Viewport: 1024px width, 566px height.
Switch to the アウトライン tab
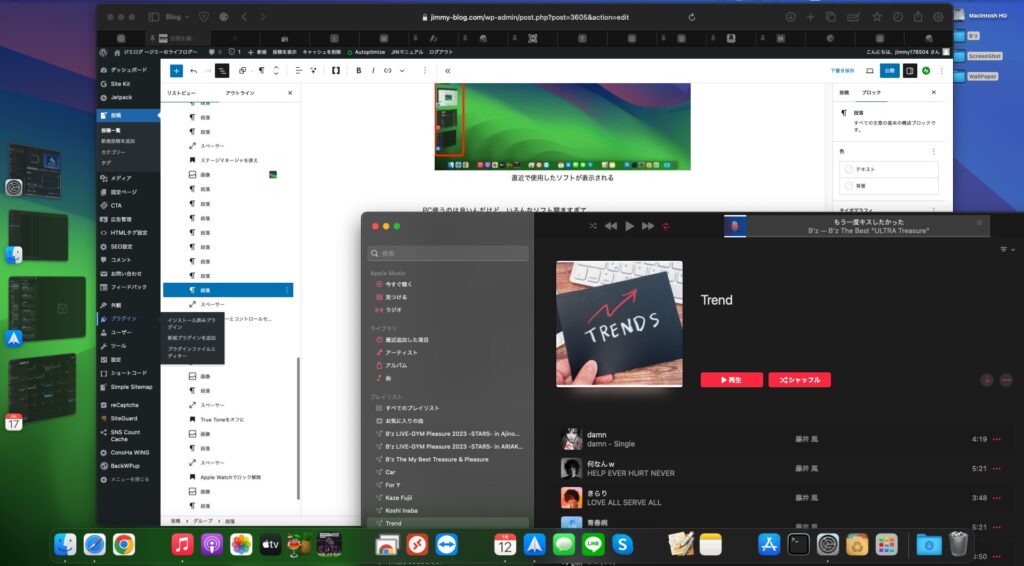pyautogui.click(x=240, y=93)
